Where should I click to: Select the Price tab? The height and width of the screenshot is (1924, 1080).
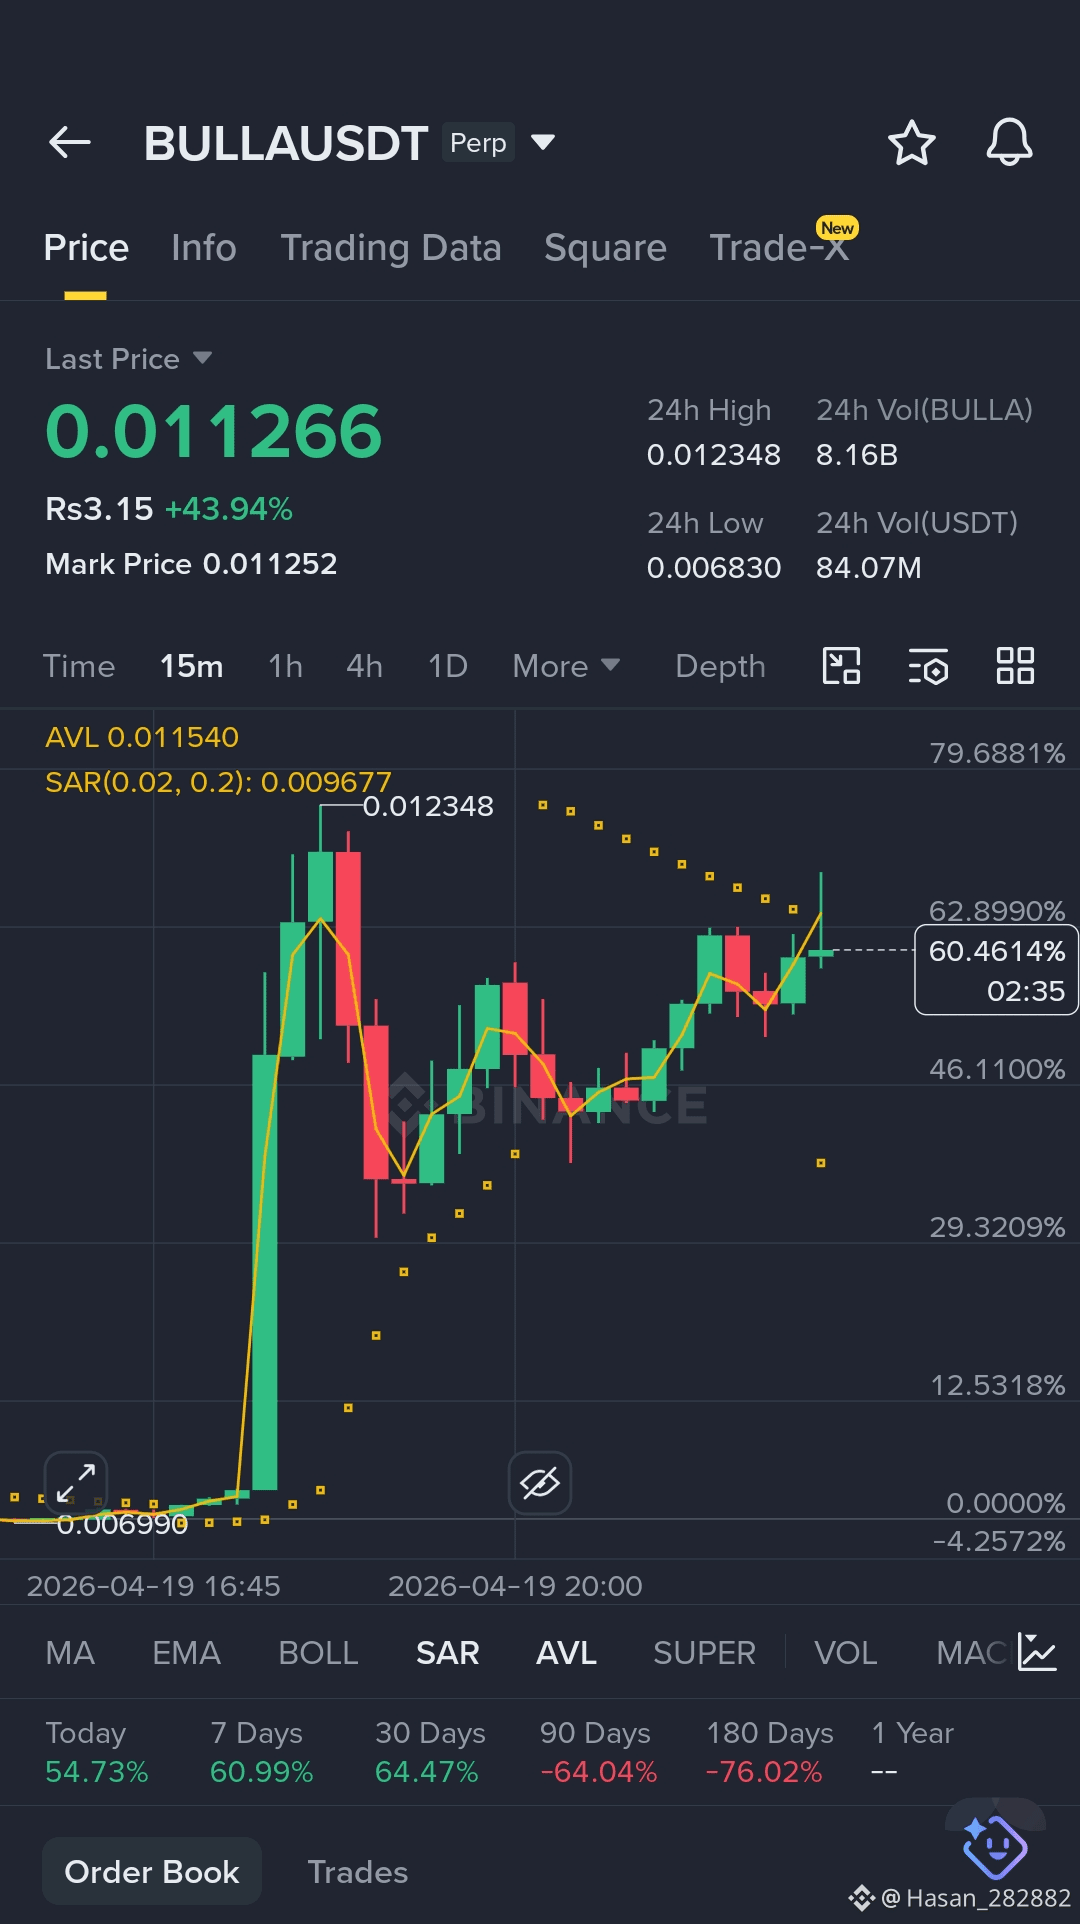86,248
